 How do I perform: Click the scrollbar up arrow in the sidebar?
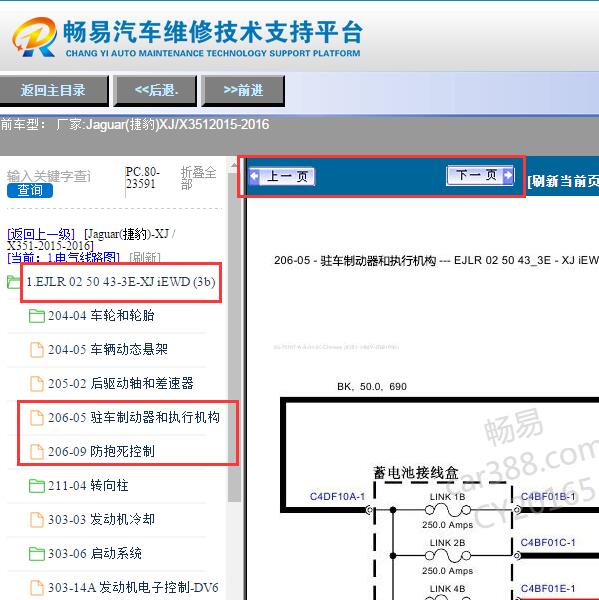click(x=234, y=165)
